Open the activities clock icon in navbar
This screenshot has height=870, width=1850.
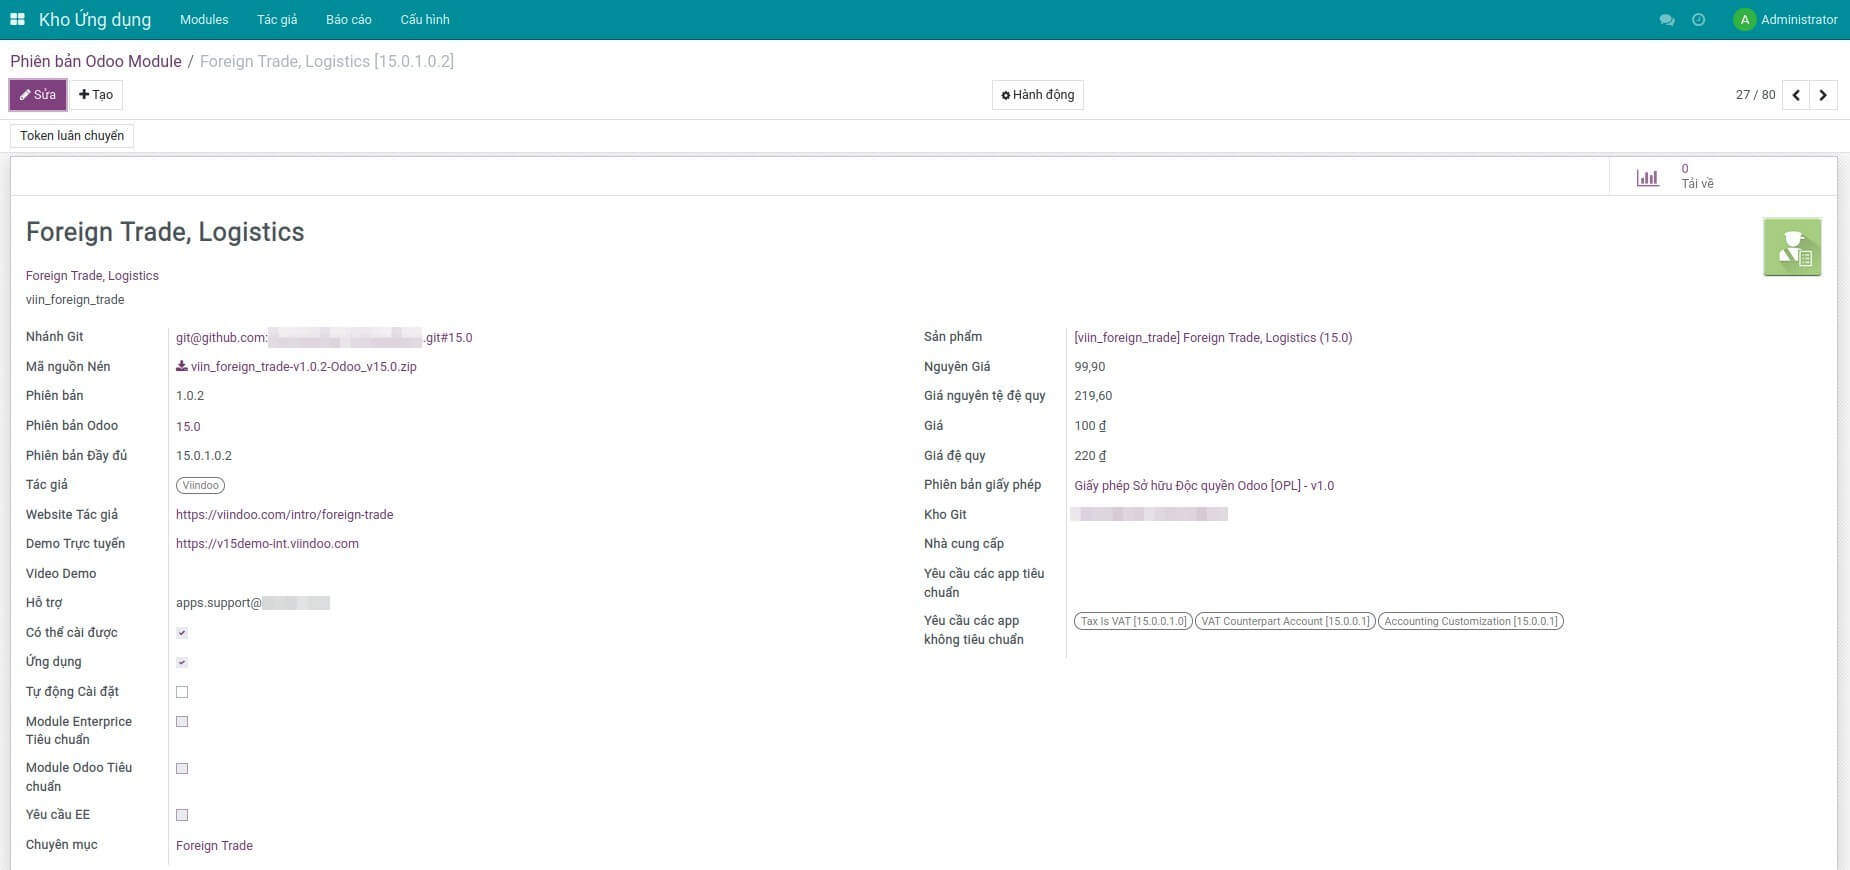click(1698, 20)
